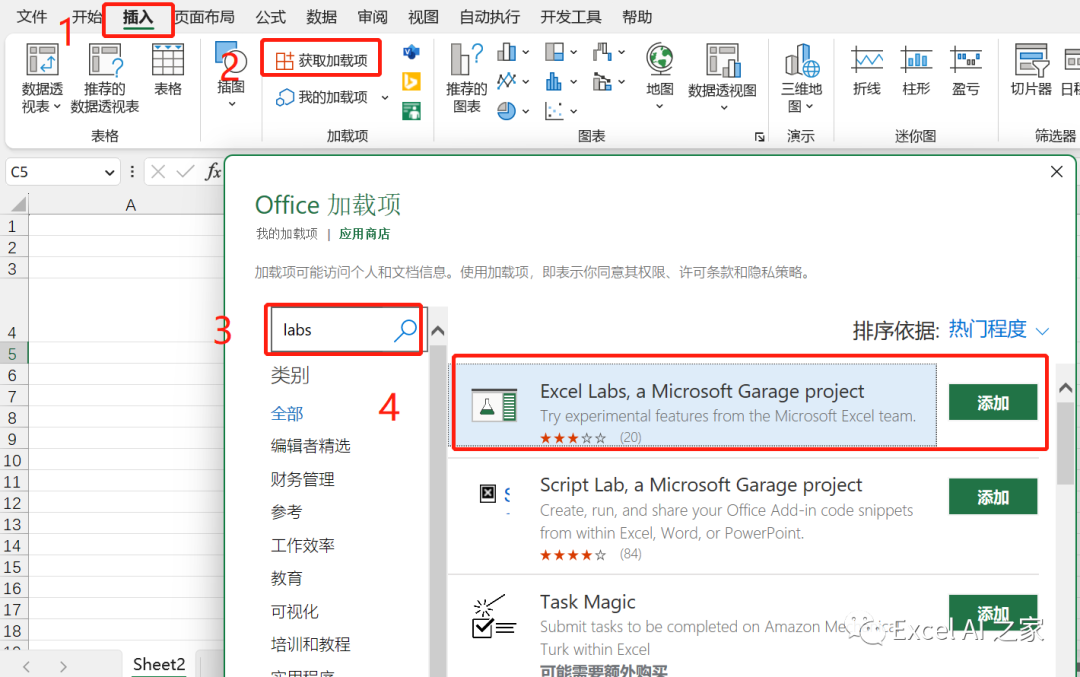Click 获取加载项 Get Add-ins
1080x677 pixels.
321,61
